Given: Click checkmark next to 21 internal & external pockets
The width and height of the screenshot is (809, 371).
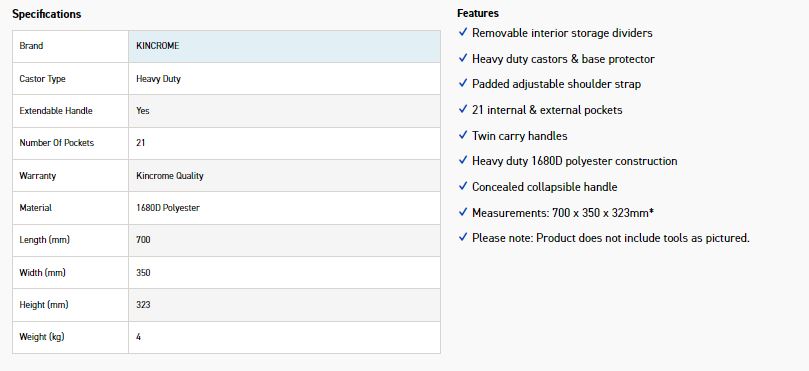Looking at the screenshot, I should [463, 109].
